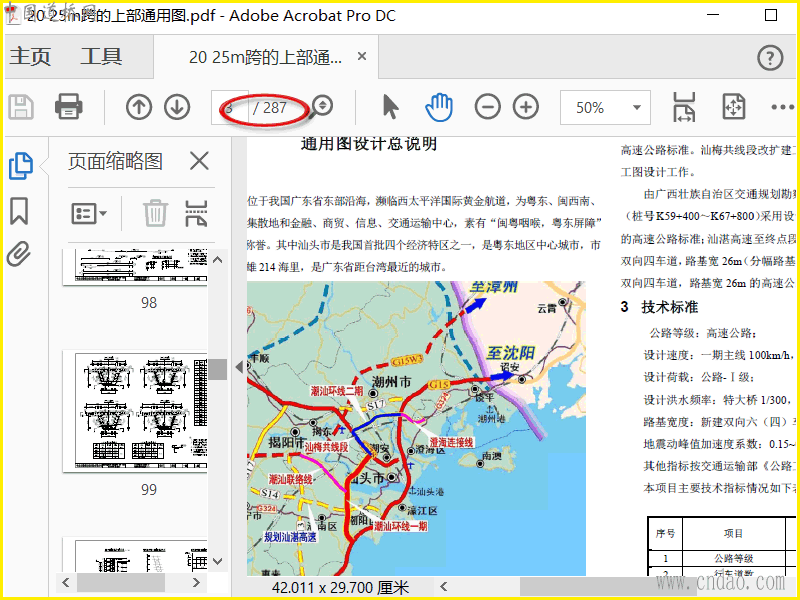Click the 序号 table header cell
This screenshot has height=600, width=800.
[665, 534]
